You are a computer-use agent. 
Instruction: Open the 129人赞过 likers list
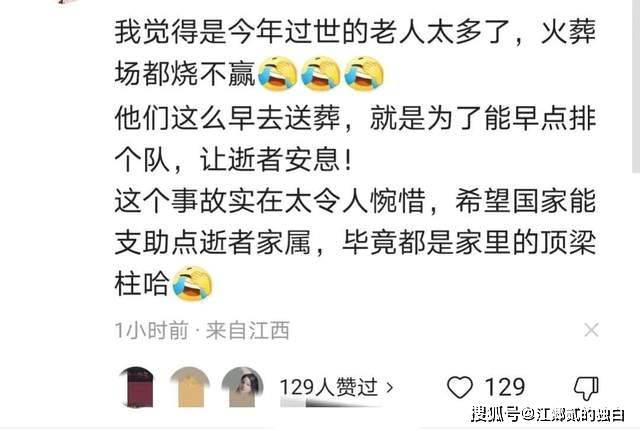[336, 387]
